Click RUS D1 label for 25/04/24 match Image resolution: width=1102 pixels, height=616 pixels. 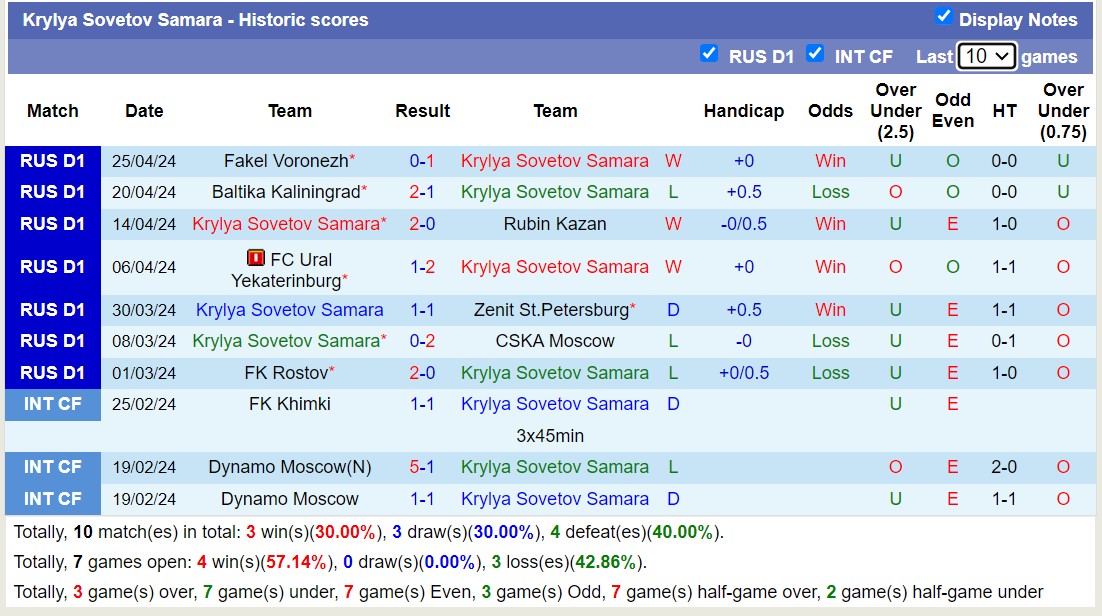click(53, 161)
